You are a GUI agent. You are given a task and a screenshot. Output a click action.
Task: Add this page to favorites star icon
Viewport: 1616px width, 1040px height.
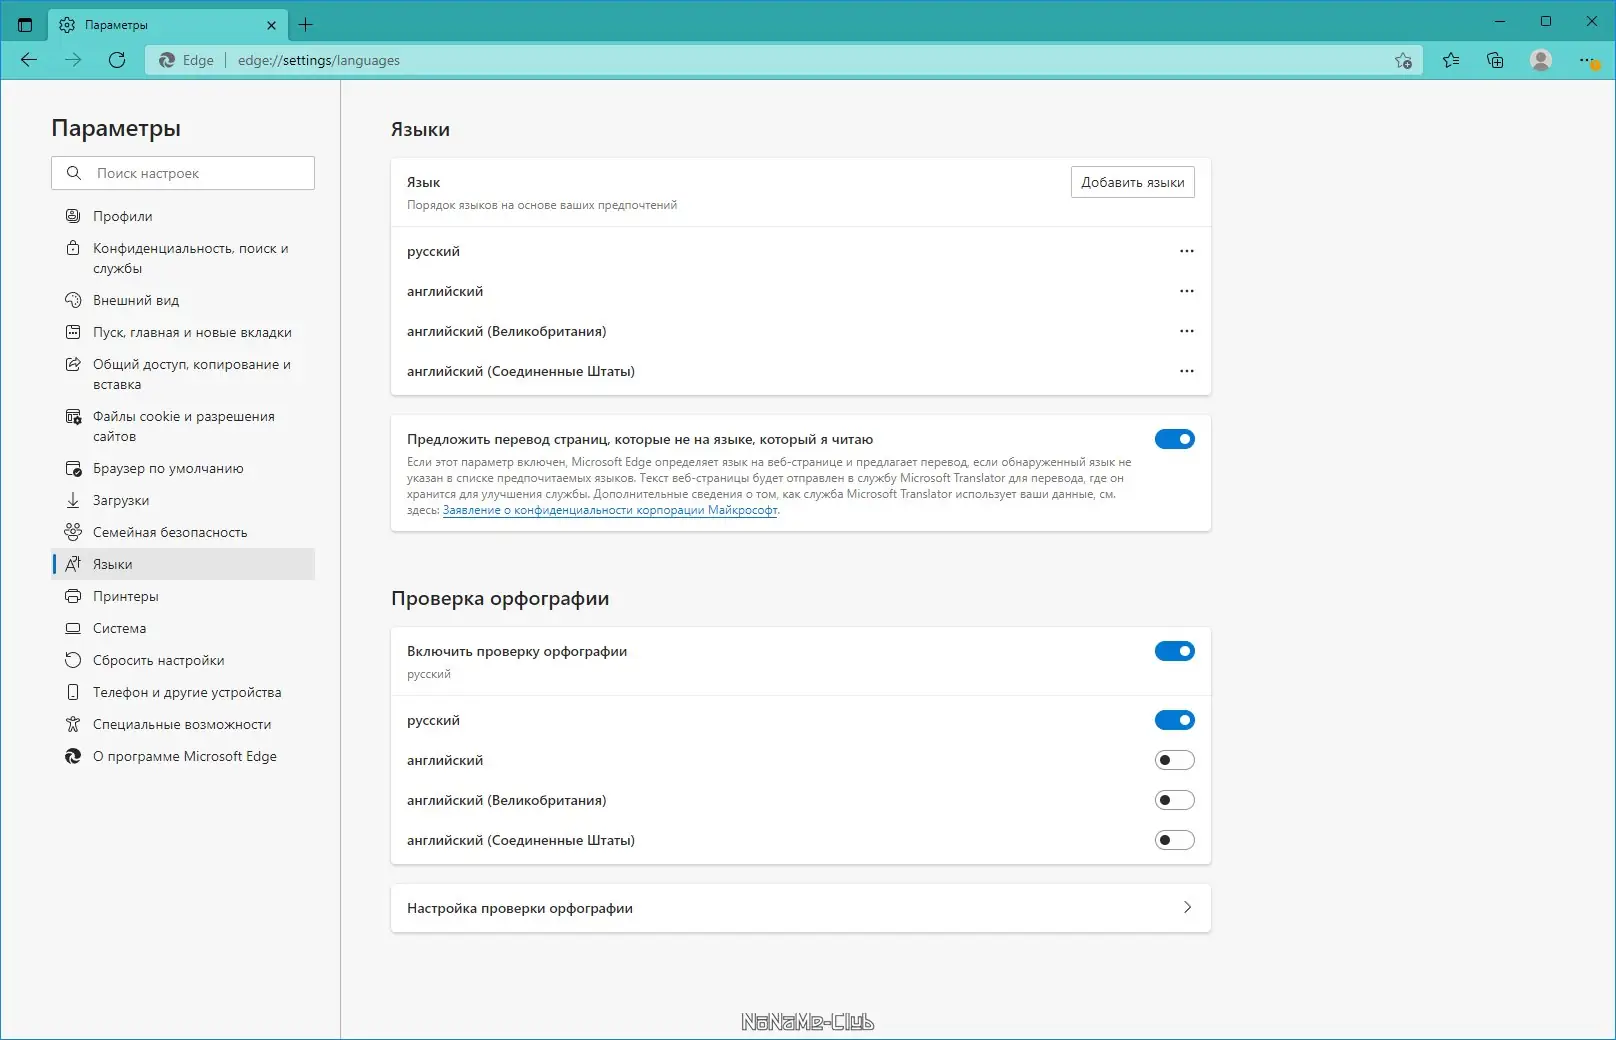[x=1404, y=60]
